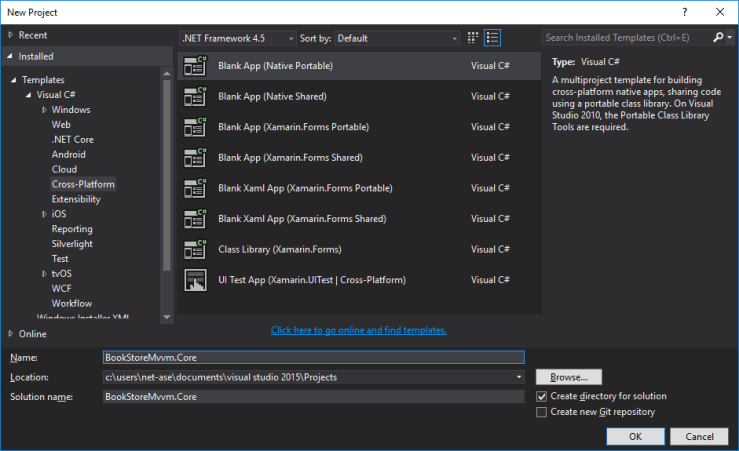Image resolution: width=739 pixels, height=451 pixels.
Task: Click the Browse button
Action: (x=569, y=377)
